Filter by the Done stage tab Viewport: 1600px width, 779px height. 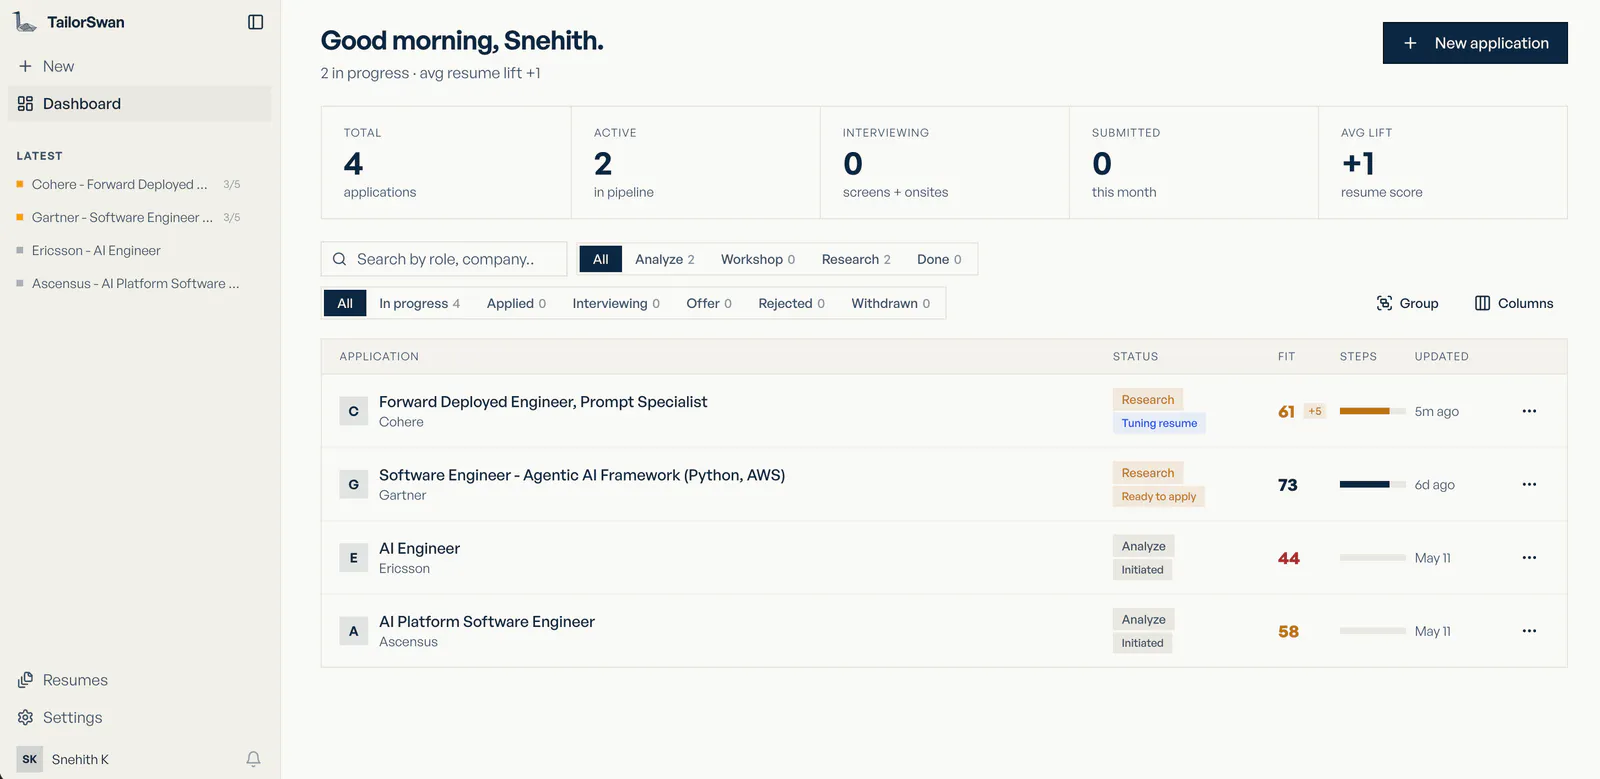click(x=939, y=259)
